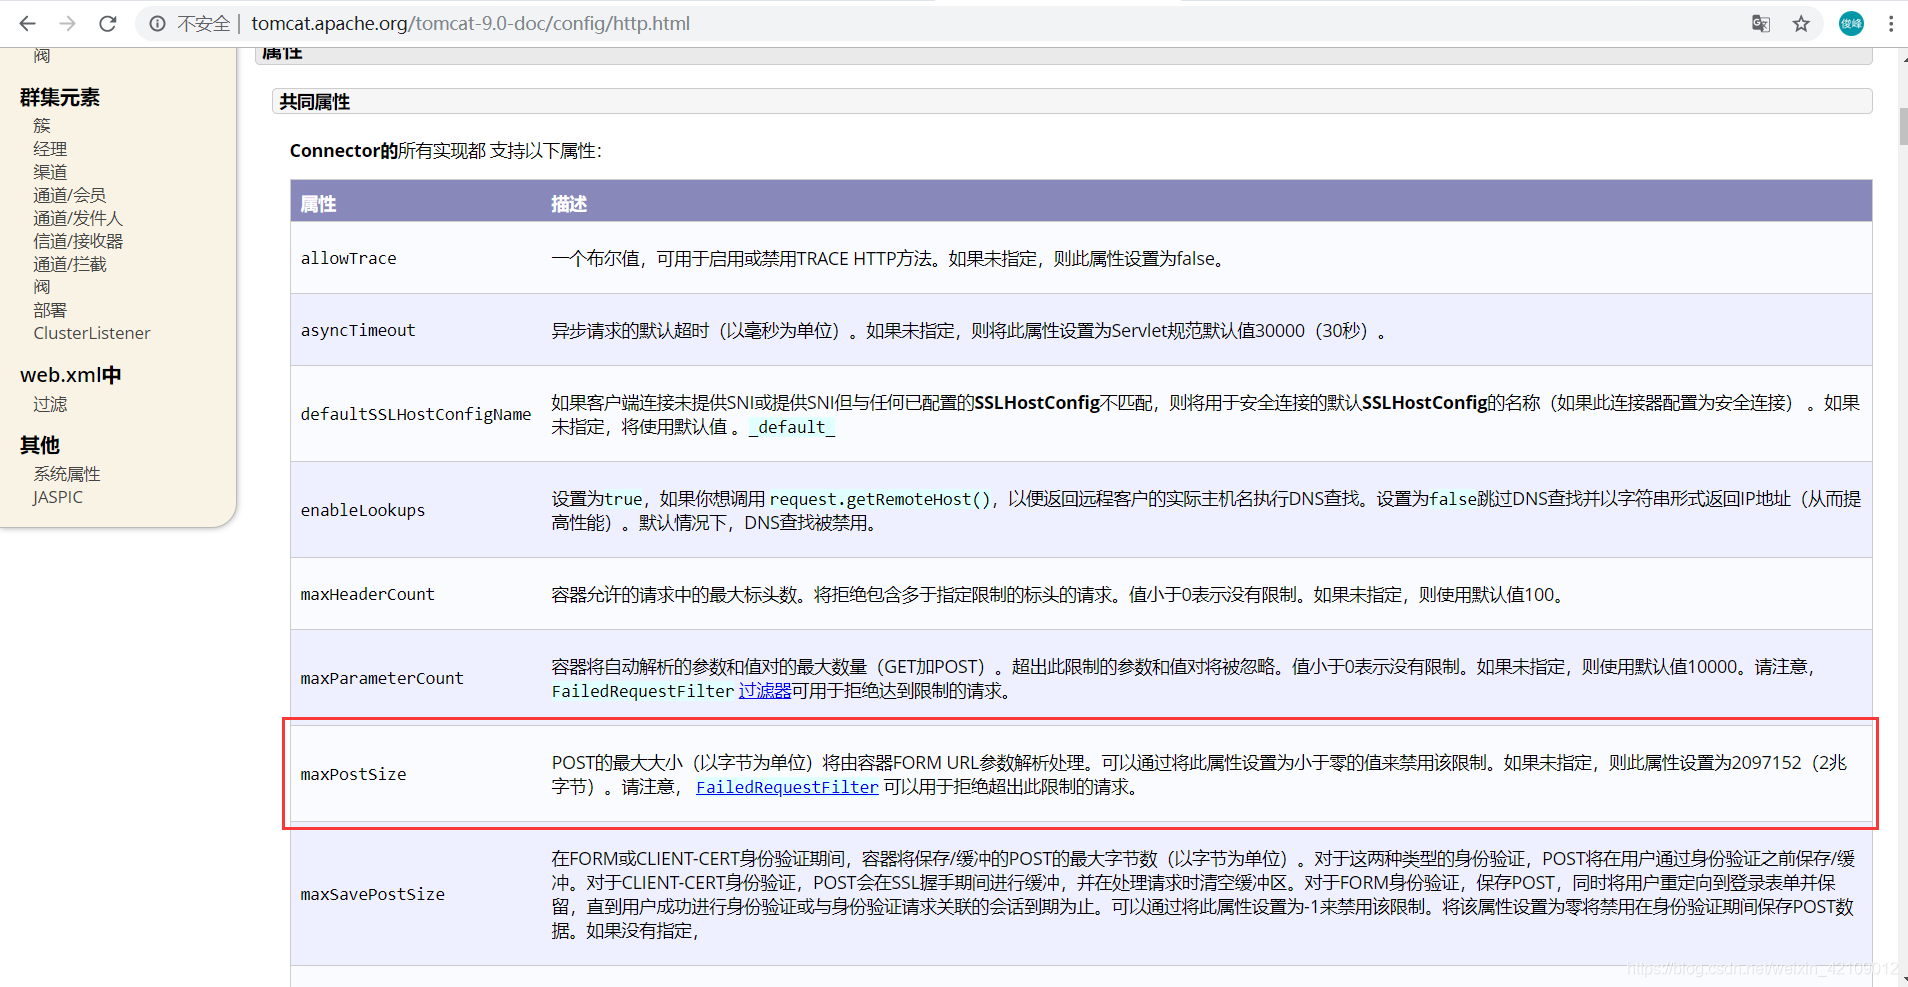This screenshot has height=987, width=1908.
Task: Open the 阀 link under 群集元素
Action: pyautogui.click(x=41, y=287)
